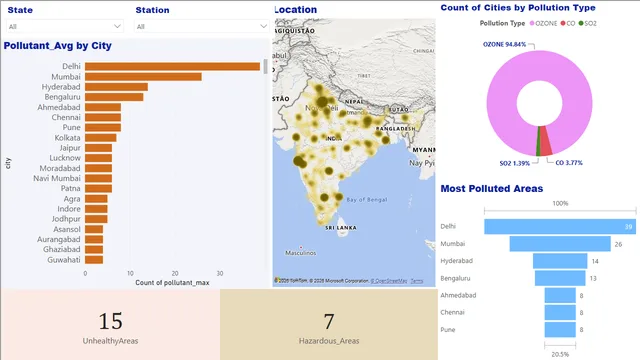Click the CO 3.77% data label
Image resolution: width=640 pixels, height=360 pixels.
(569, 163)
